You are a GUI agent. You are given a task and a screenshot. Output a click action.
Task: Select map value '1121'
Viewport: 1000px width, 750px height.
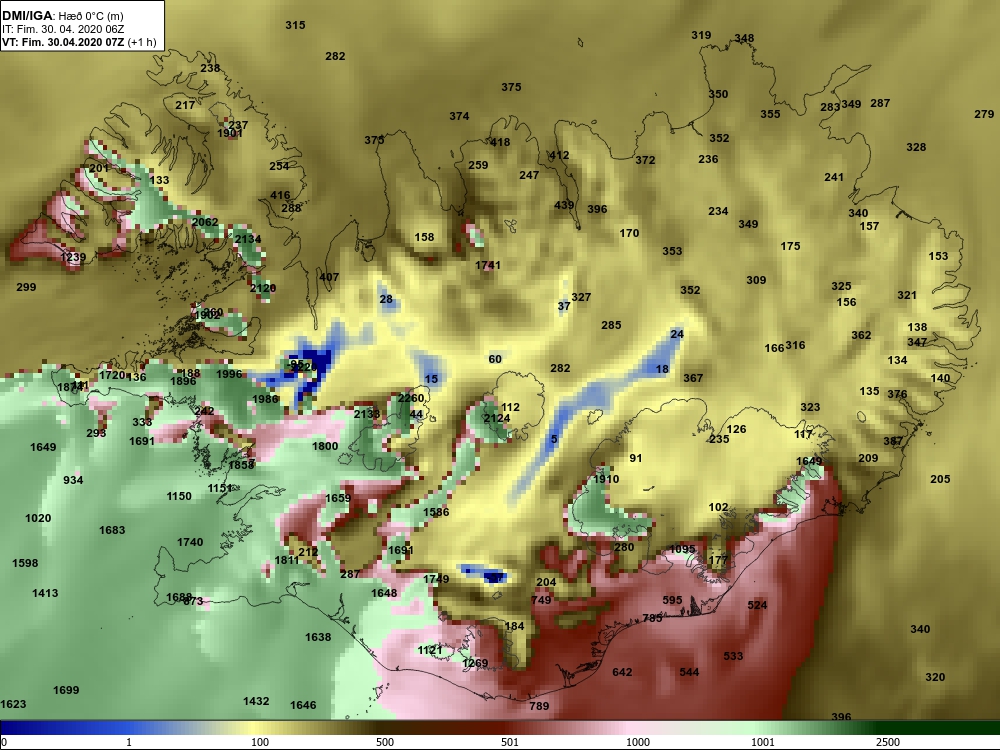(430, 650)
